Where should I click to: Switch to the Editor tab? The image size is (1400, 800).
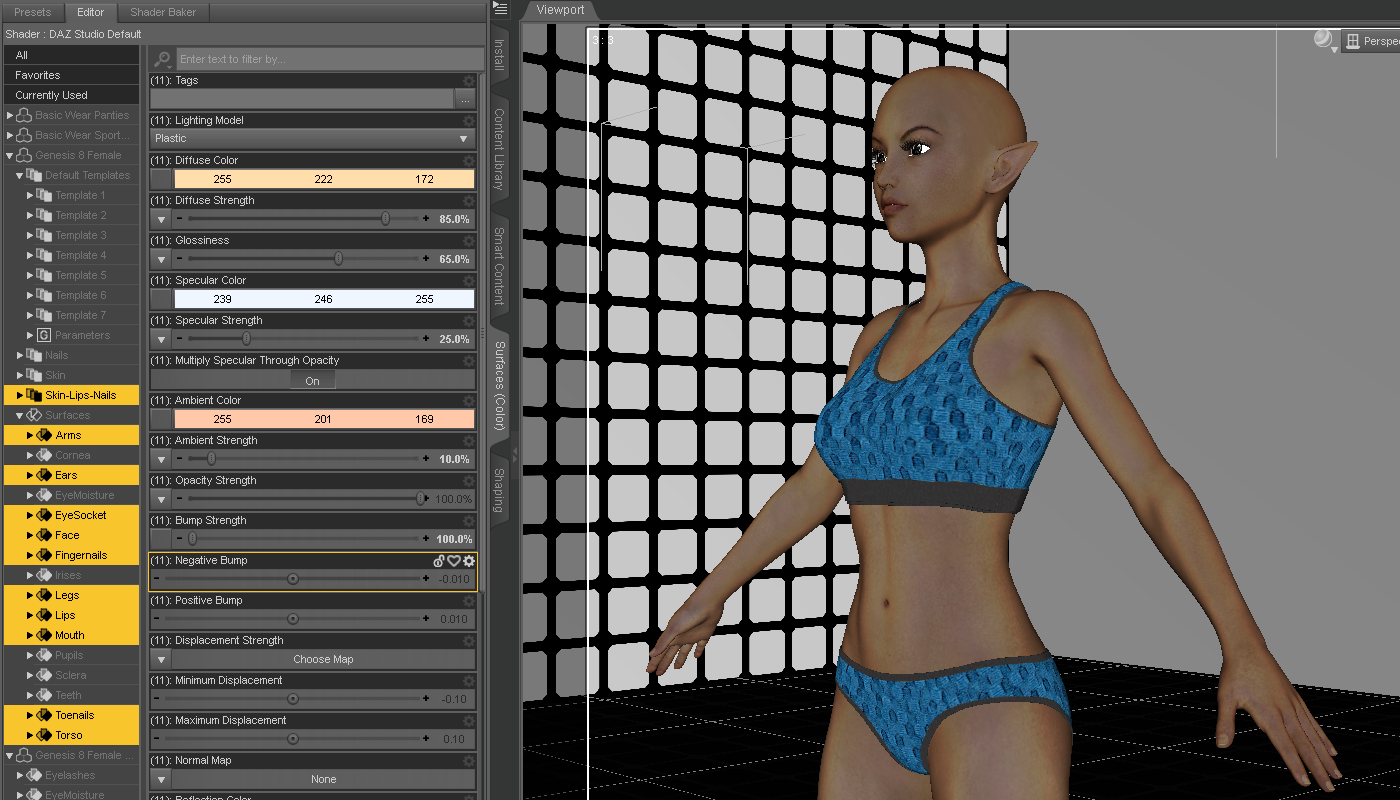coord(91,12)
